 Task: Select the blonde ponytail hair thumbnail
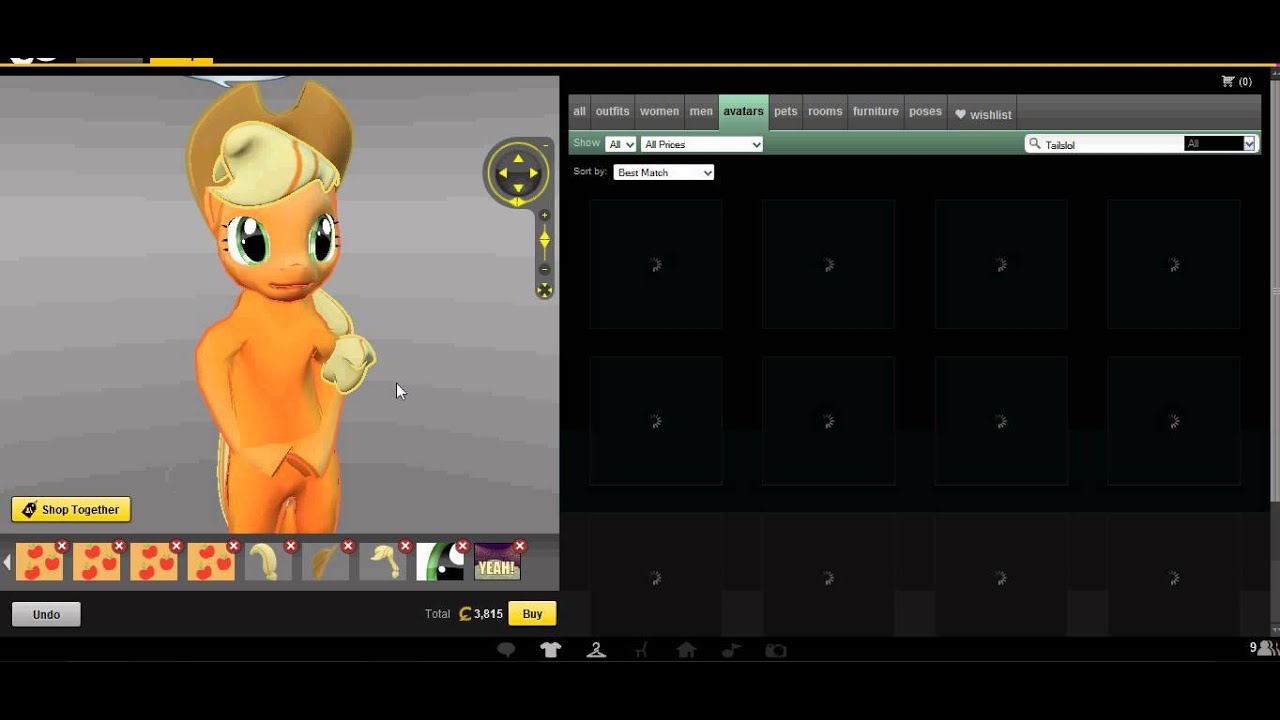point(382,563)
